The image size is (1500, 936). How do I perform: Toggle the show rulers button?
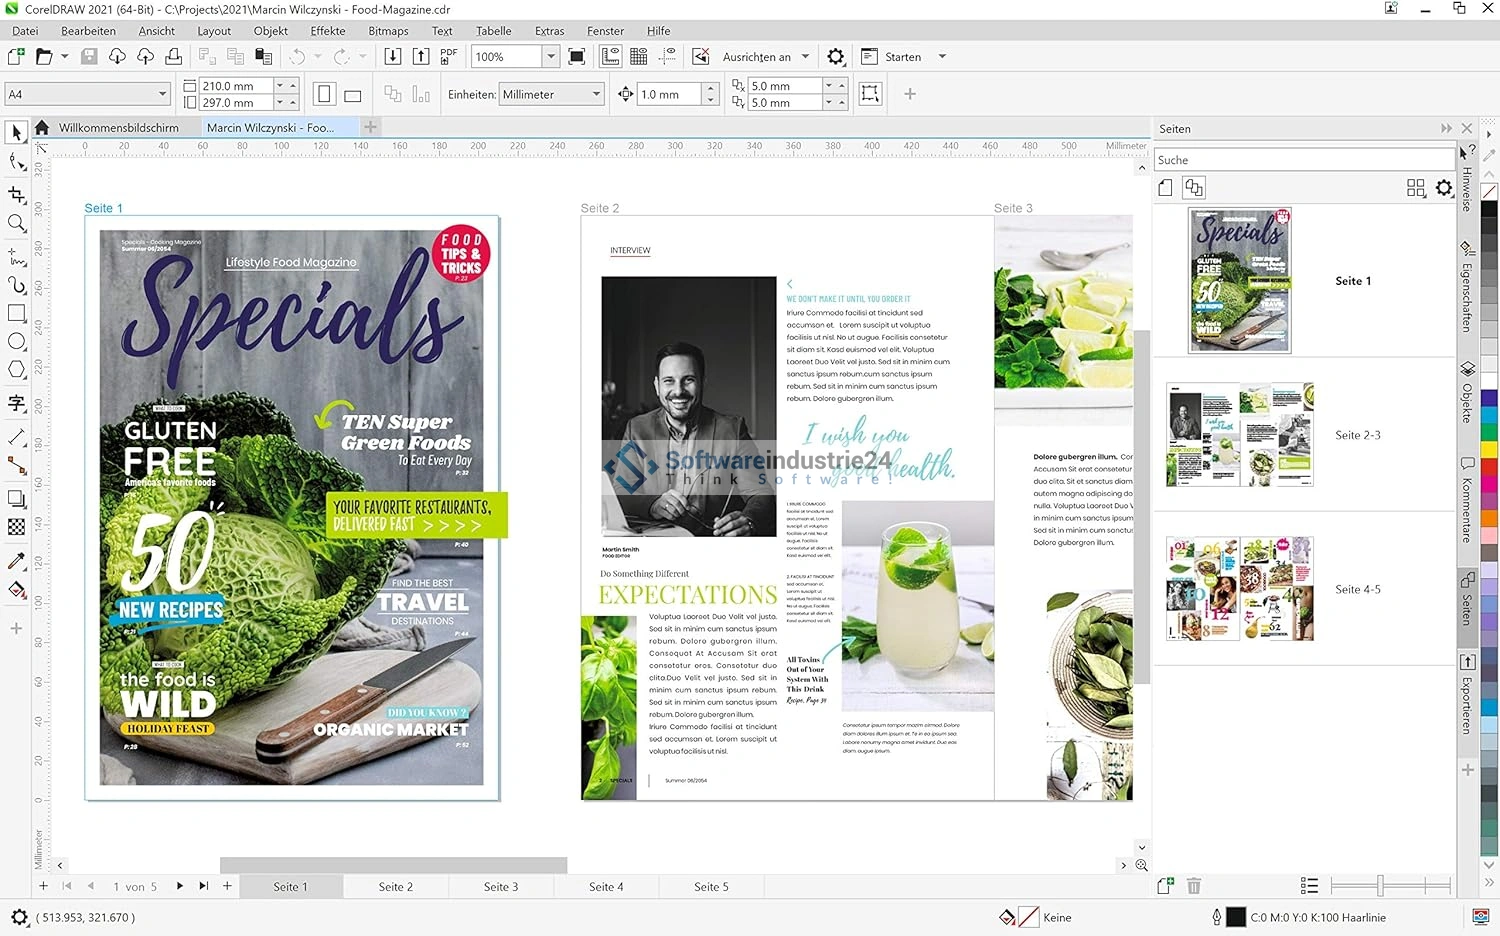(x=610, y=57)
